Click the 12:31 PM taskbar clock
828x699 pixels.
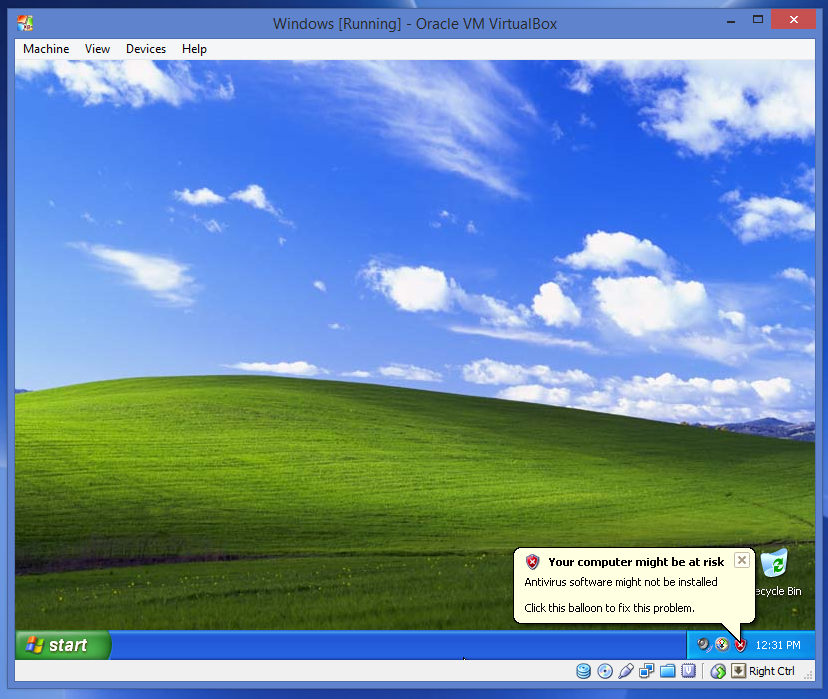click(778, 645)
